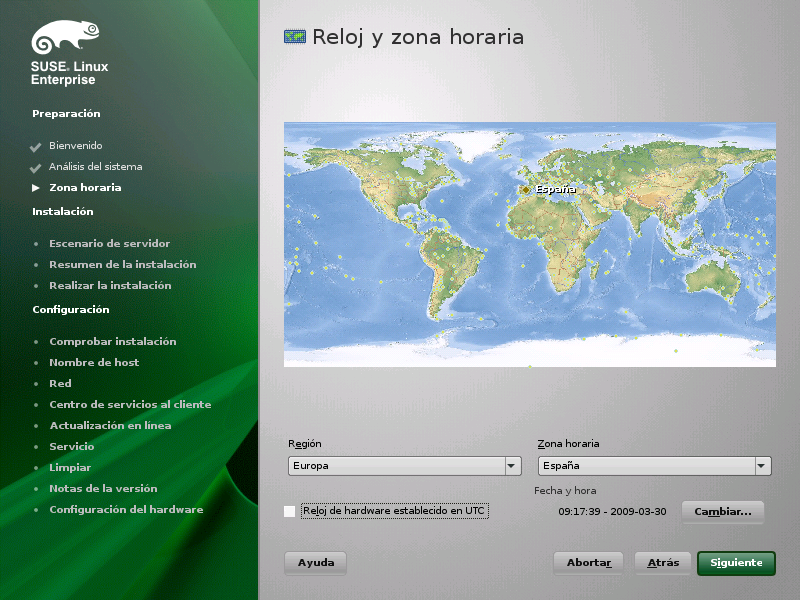Open the Región dropdown showing Europa
800x600 pixels.
(405, 466)
